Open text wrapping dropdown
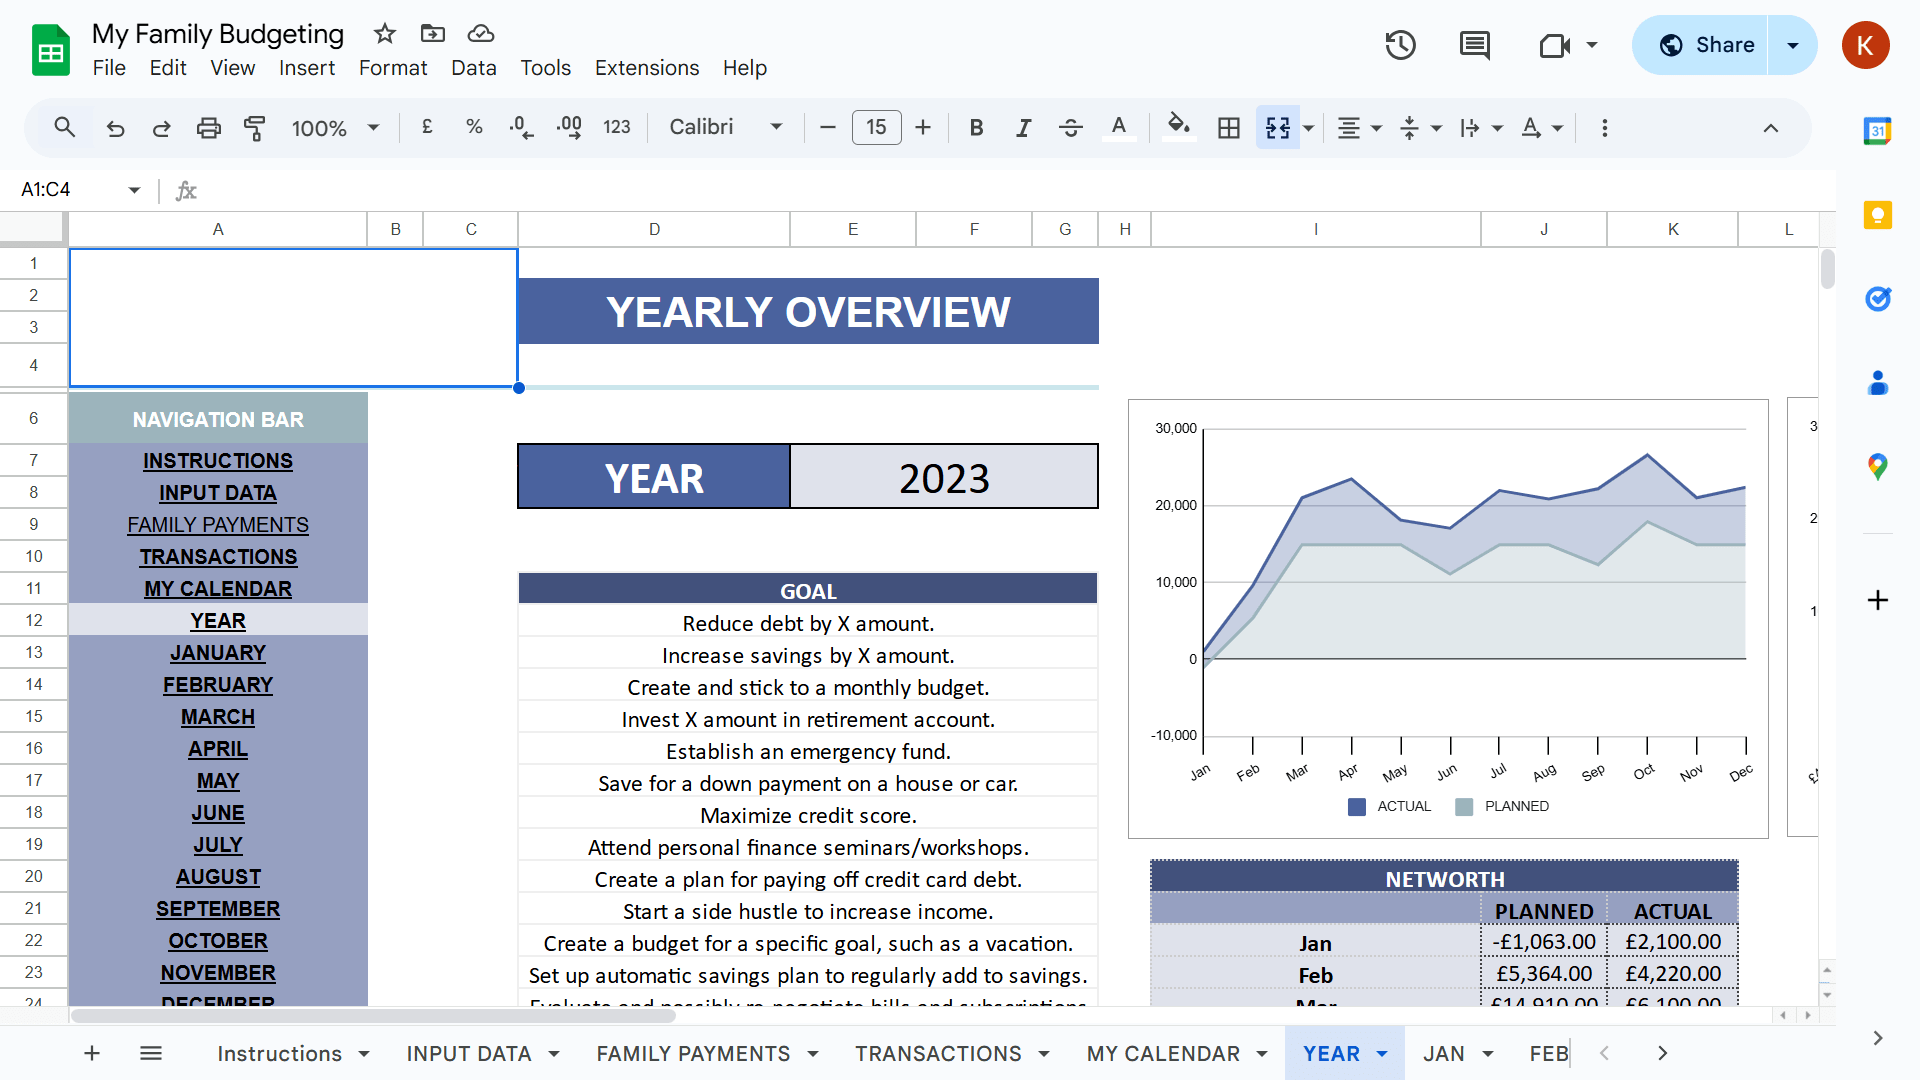The height and width of the screenshot is (1080, 1920). click(x=1481, y=127)
